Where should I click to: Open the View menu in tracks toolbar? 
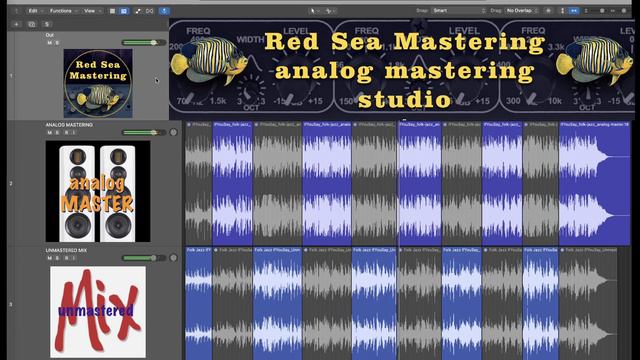tap(92, 11)
